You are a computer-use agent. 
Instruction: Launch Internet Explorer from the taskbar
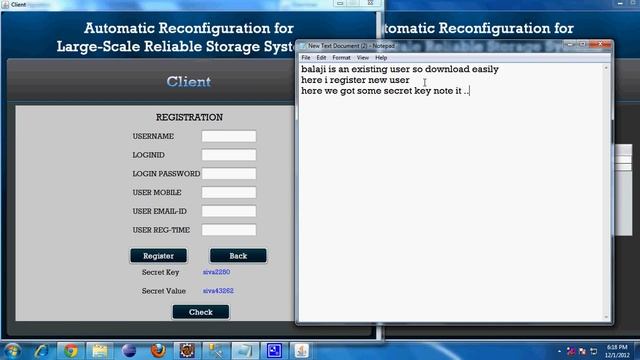41,351
